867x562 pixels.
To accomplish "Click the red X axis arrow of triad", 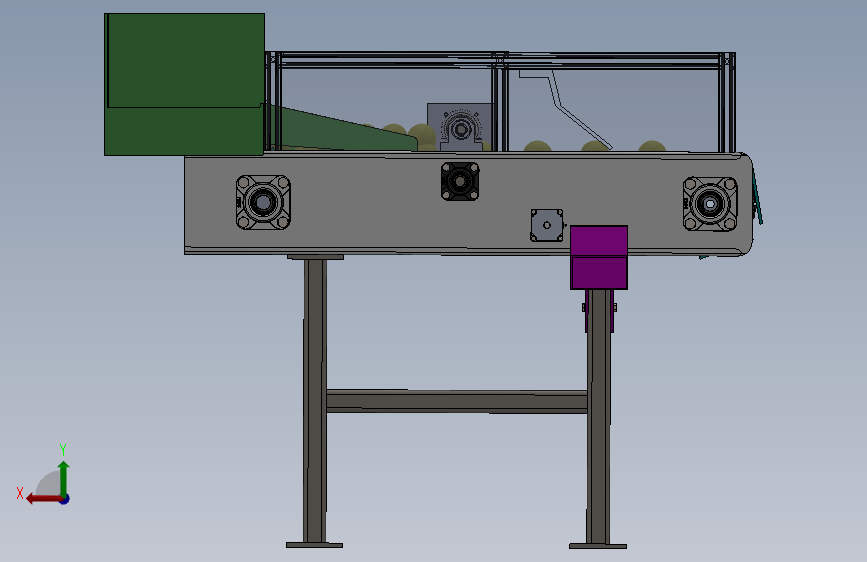I will (44, 499).
